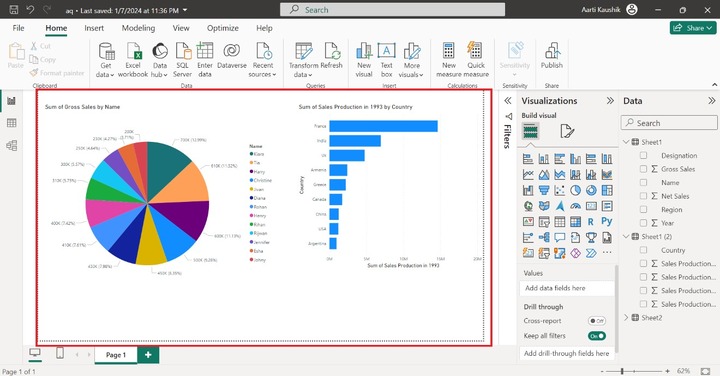Choose the pie chart visualization icon
Screen dimensions: 720x376
(575, 190)
